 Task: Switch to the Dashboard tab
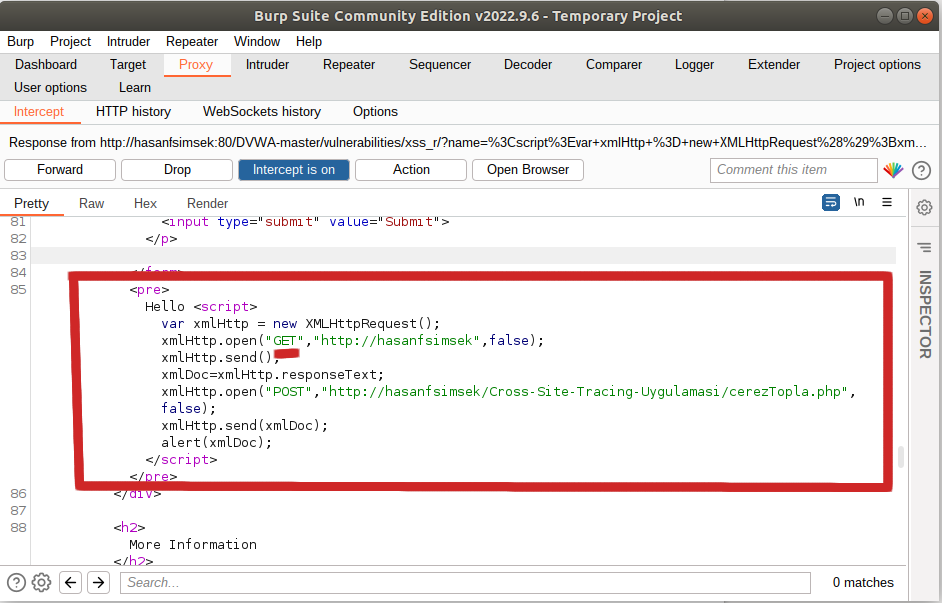coord(46,64)
